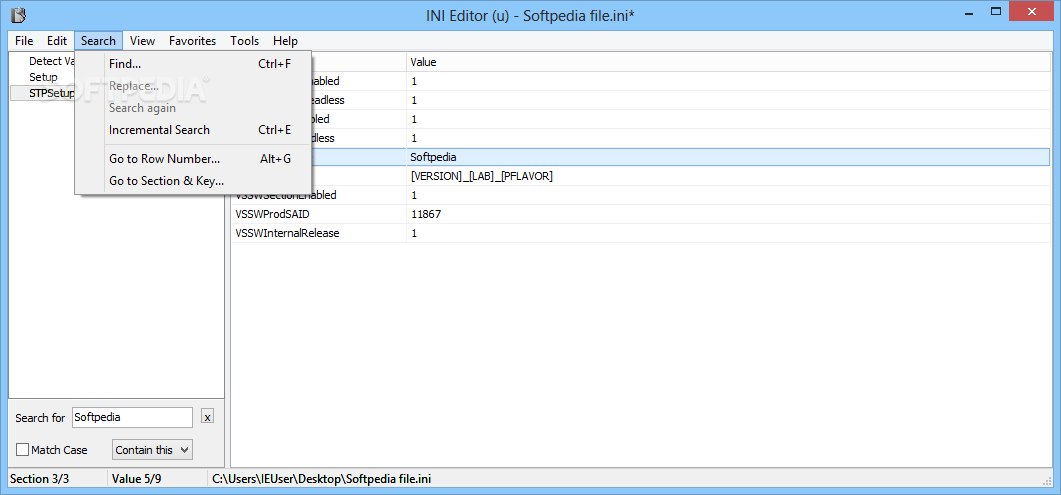1061x495 pixels.
Task: Choose Go to Section & Key... entry
Action: click(x=193, y=181)
